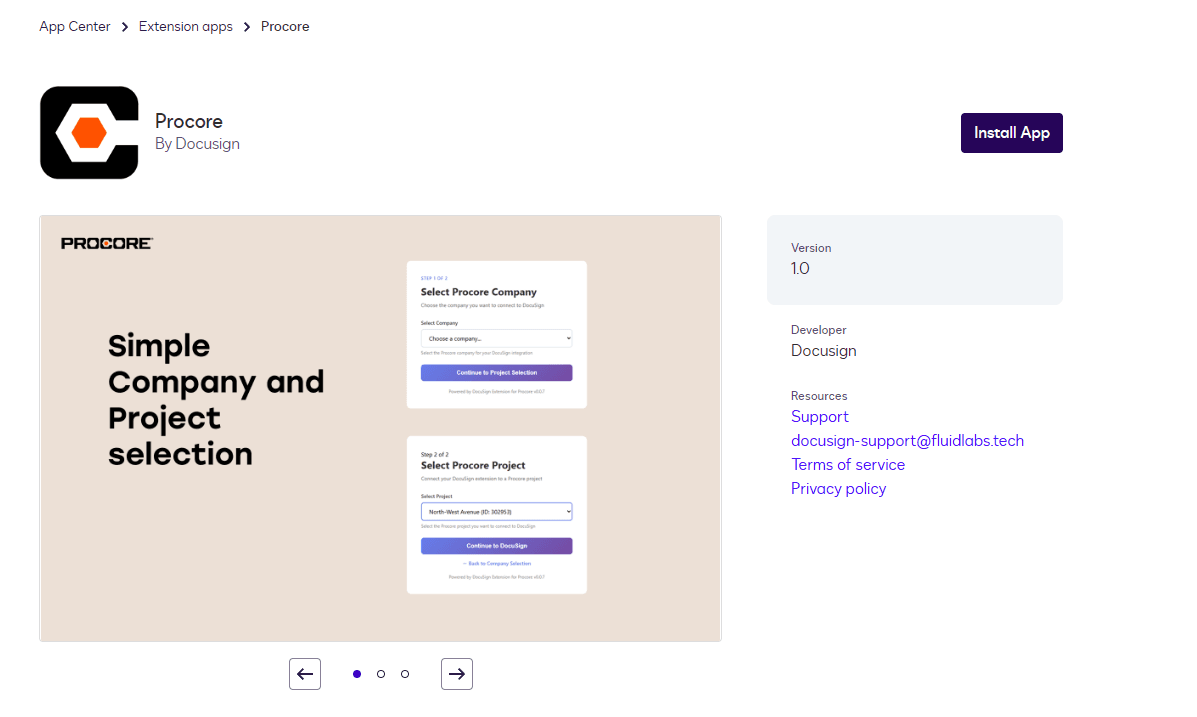Click Back to Company Selection link
The width and height of the screenshot is (1197, 717).
coord(497,564)
